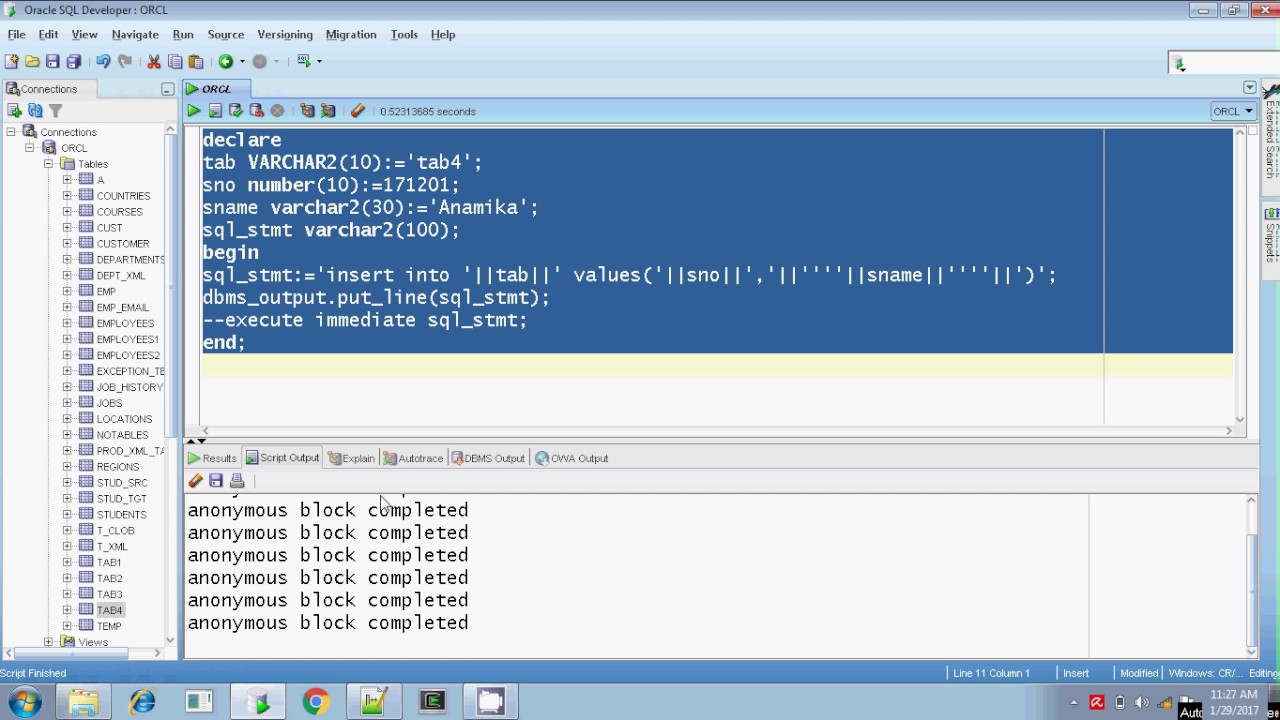Expand the STUDENTS table node
This screenshot has height=720, width=1280.
click(67, 514)
